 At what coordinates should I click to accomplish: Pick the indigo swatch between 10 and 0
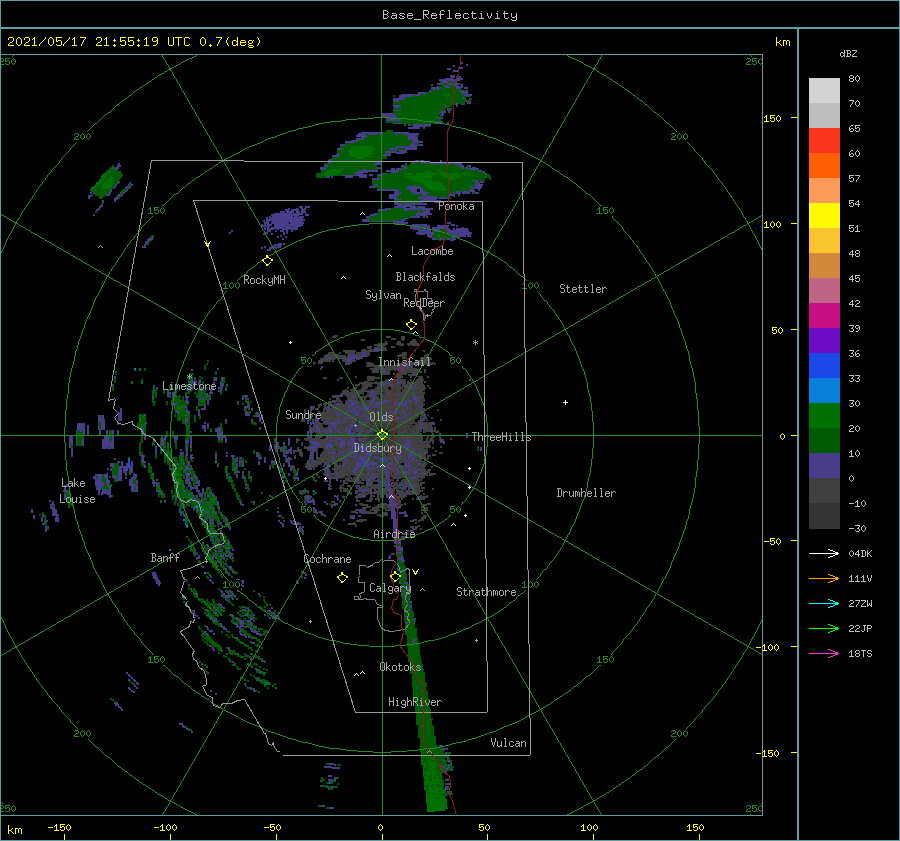tap(824, 466)
